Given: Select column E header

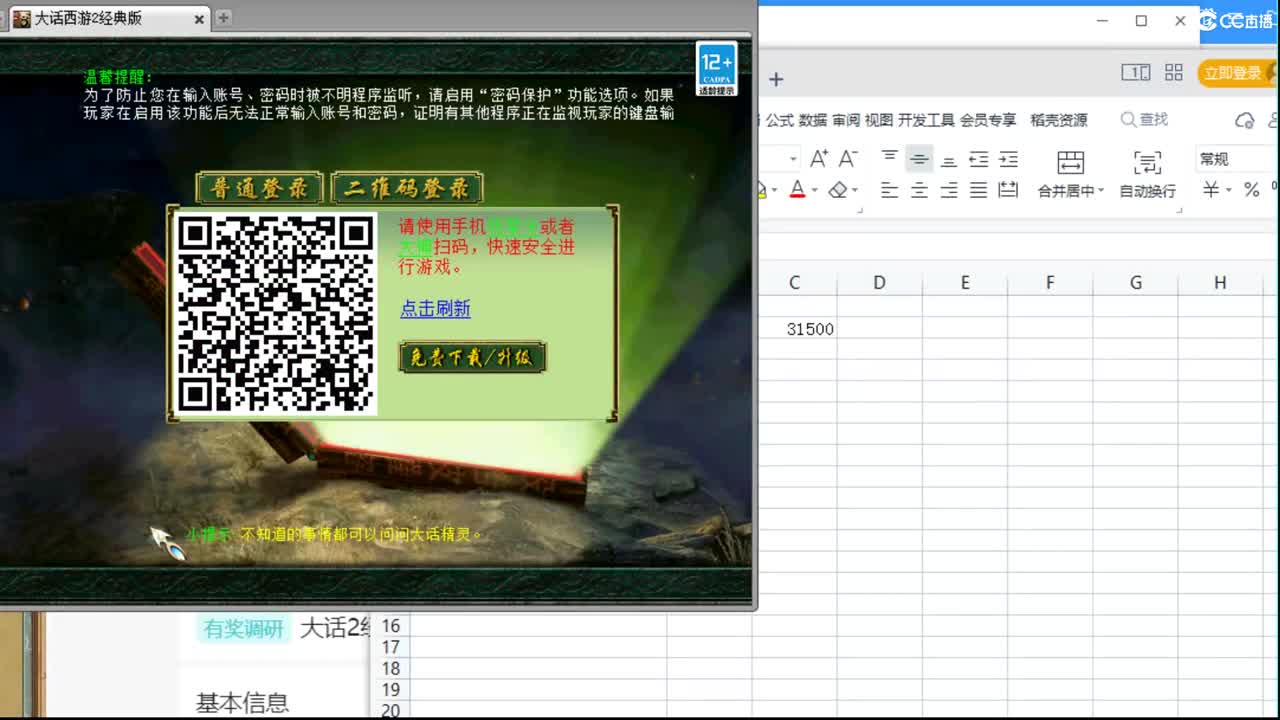Looking at the screenshot, I should point(965,283).
